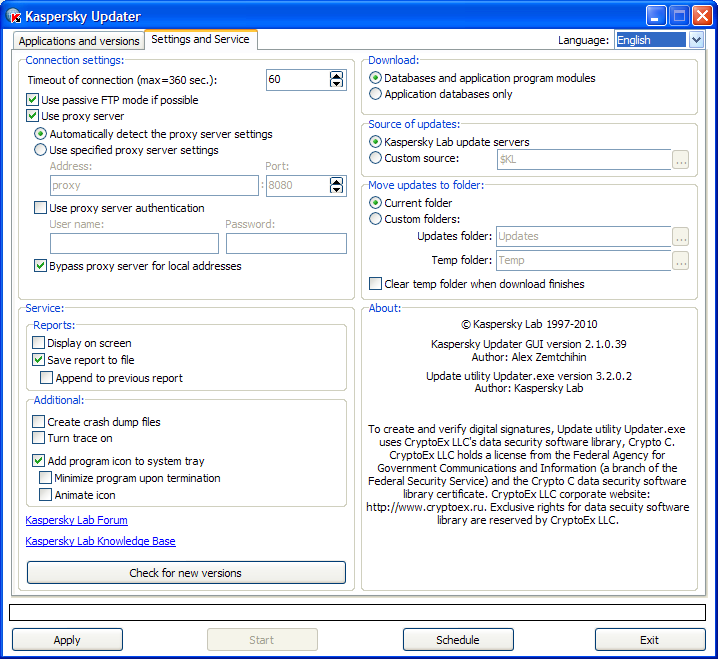
Task: Click GUI version 2.1.0.39 text
Action: coord(528,344)
